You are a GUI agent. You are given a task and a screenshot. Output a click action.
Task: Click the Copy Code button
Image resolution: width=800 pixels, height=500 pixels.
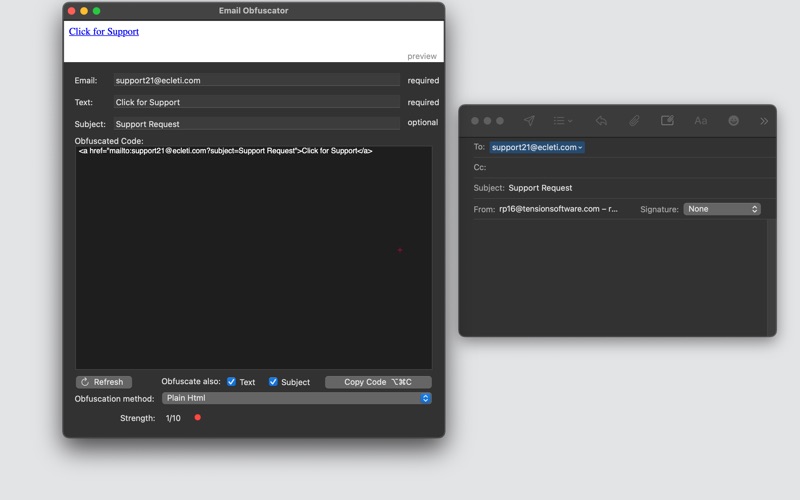click(378, 382)
